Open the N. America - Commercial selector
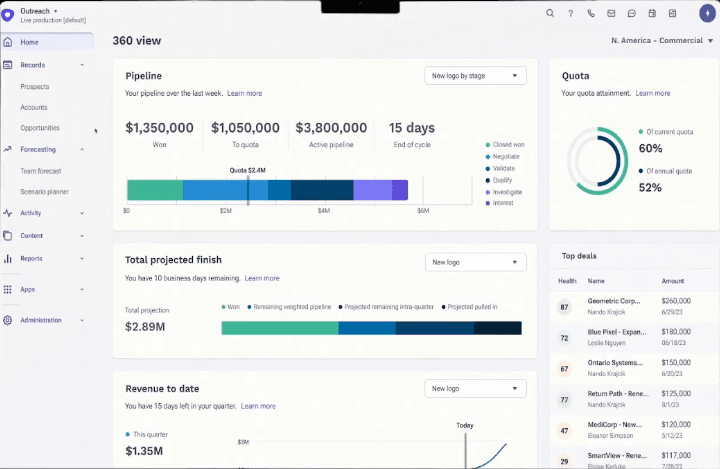The height and width of the screenshot is (469, 720). [662, 40]
